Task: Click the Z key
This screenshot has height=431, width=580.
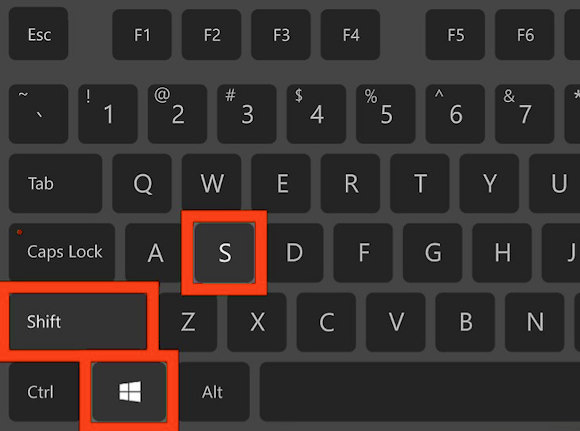Action: (x=188, y=322)
